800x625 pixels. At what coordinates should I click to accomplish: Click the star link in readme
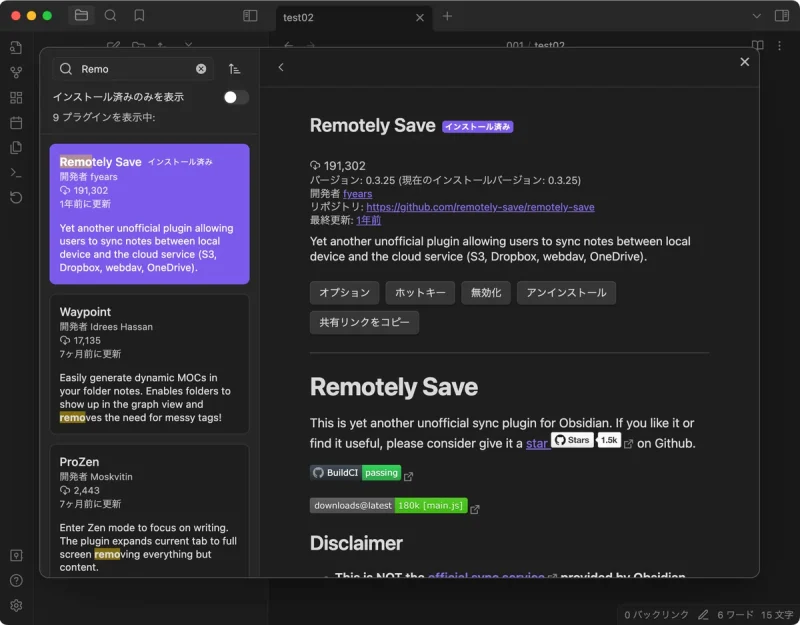coord(537,443)
